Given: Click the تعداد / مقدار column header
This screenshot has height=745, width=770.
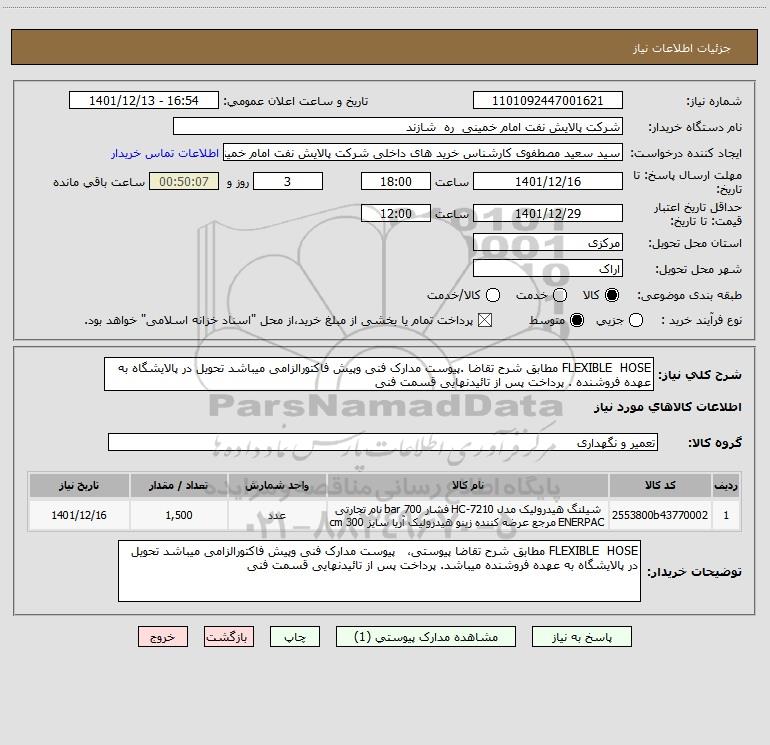Looking at the screenshot, I should tap(179, 485).
